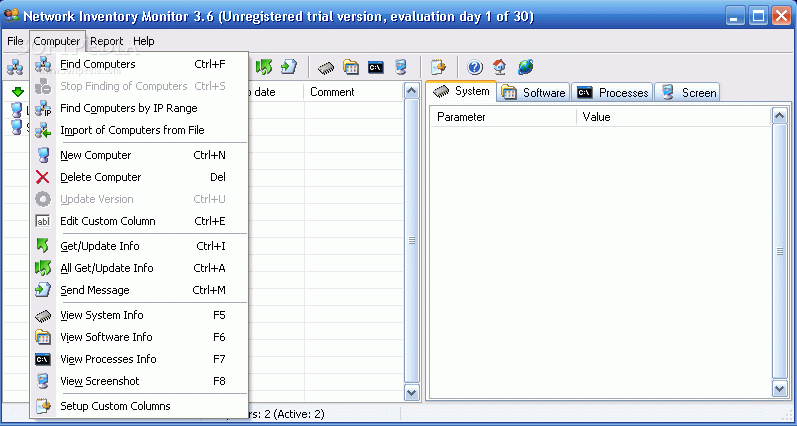Click the details panel scrollbar thumb
The image size is (797, 426).
(780, 252)
